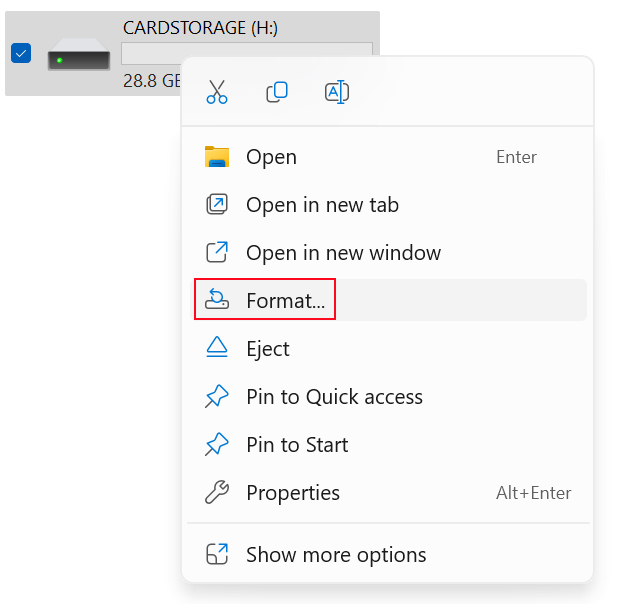Click the Copy icon in the context menu
This screenshot has height=604, width=623.
click(277, 92)
